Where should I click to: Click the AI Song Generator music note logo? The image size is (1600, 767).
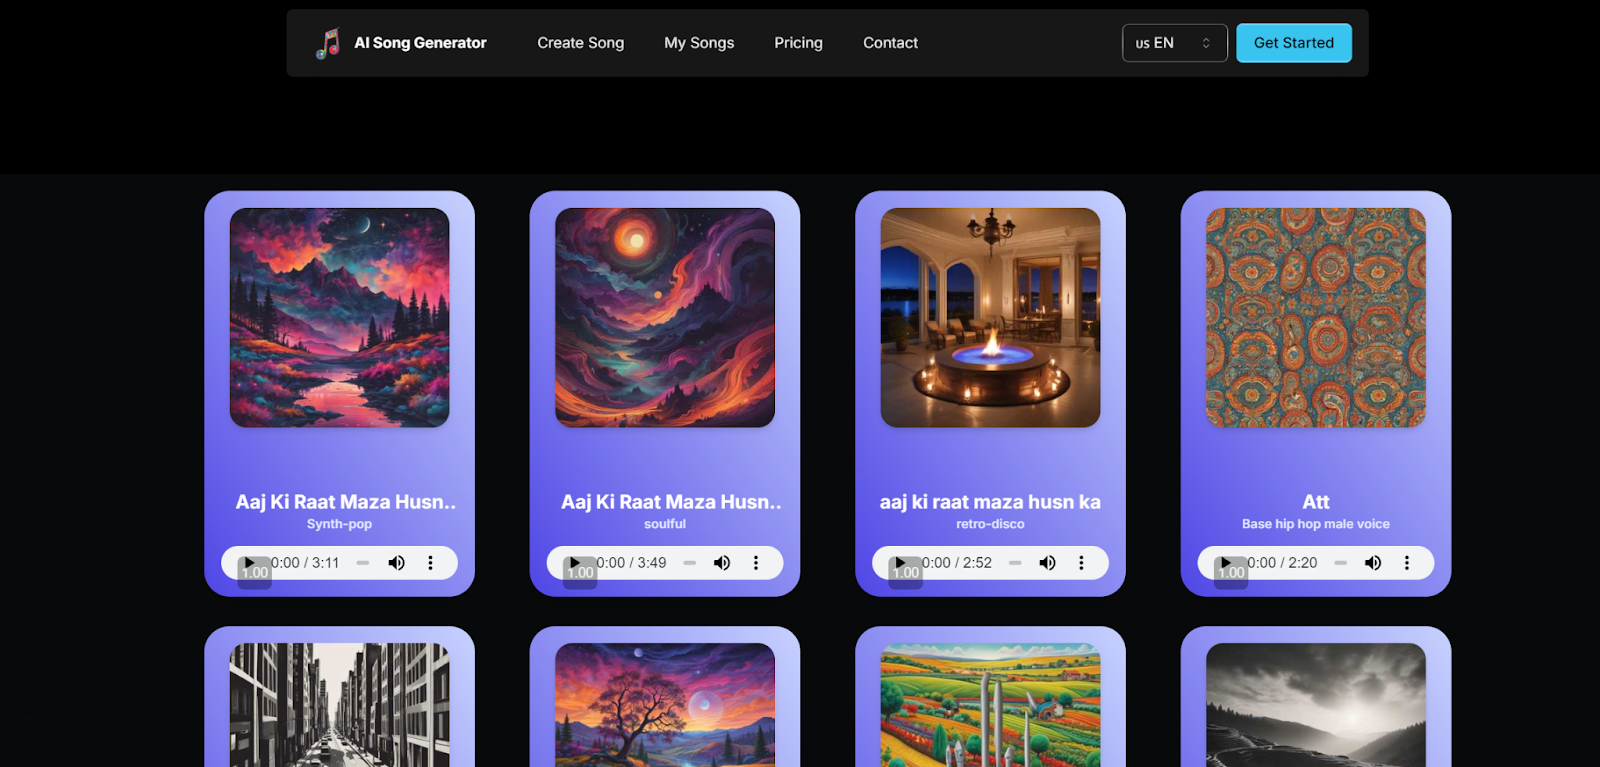pyautogui.click(x=328, y=43)
